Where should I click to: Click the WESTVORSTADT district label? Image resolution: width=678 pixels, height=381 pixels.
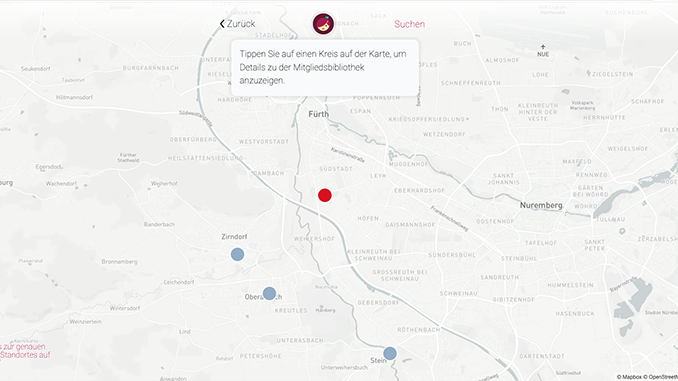click(x=264, y=142)
